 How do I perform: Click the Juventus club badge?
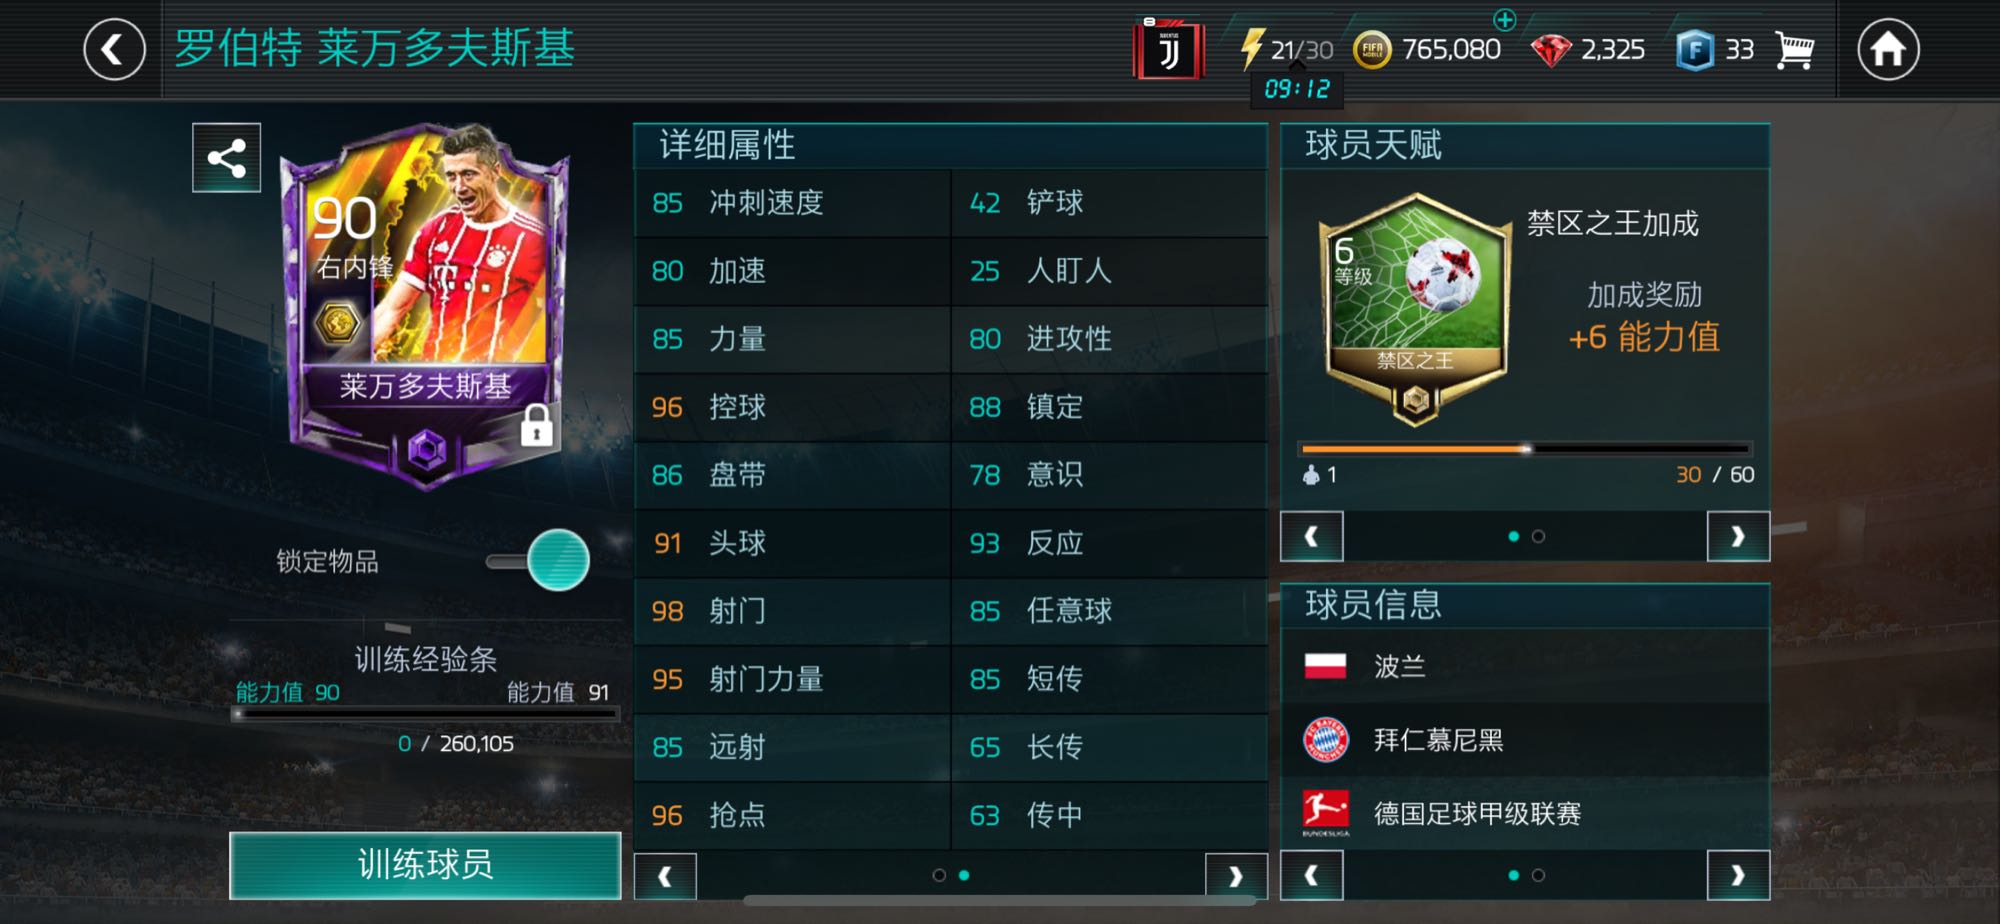tap(1168, 49)
